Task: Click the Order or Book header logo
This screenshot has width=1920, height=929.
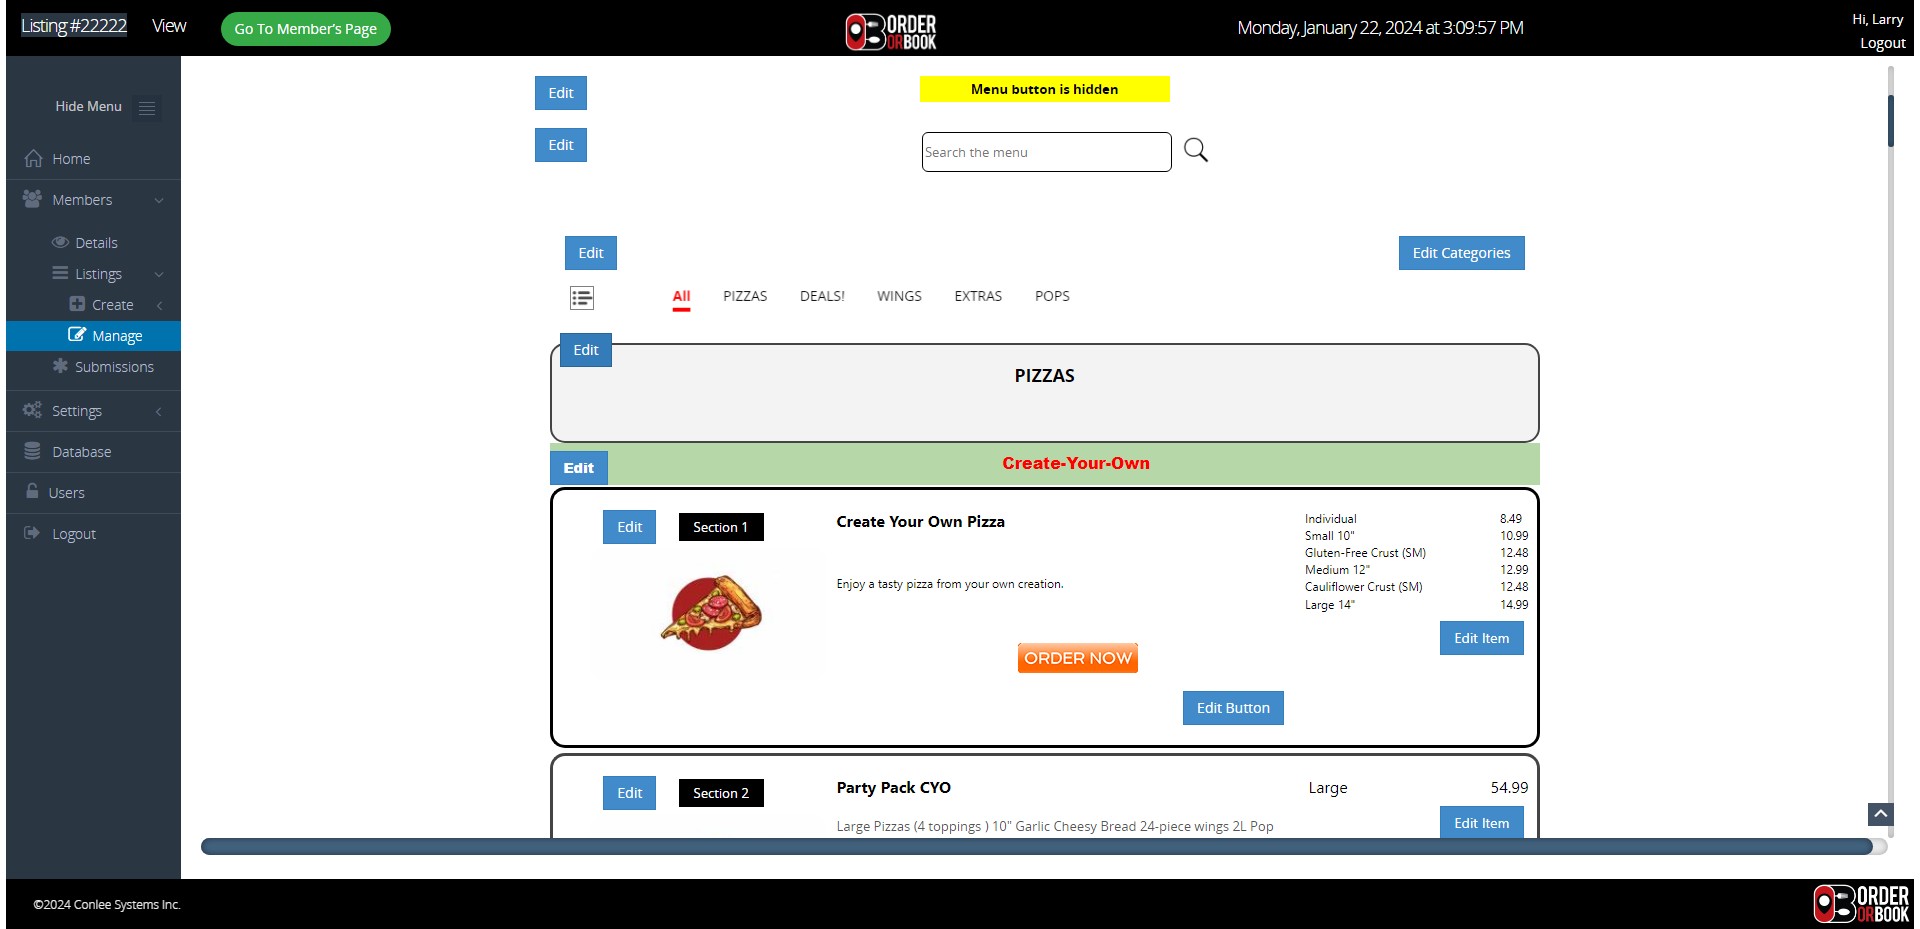Action: (891, 30)
